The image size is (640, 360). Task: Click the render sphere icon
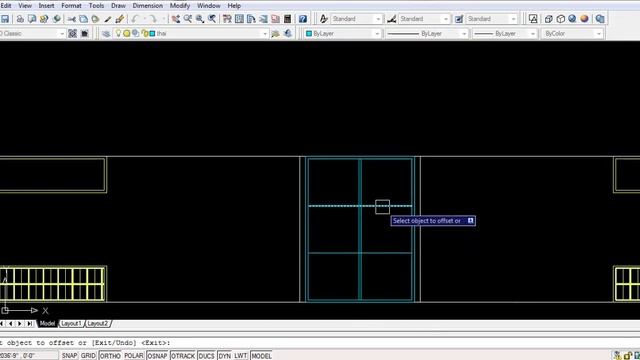[584, 19]
